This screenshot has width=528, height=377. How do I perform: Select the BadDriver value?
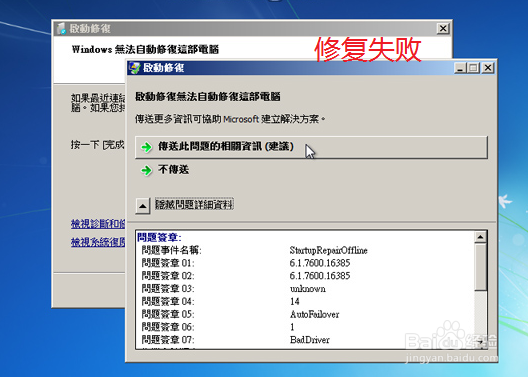click(x=309, y=340)
